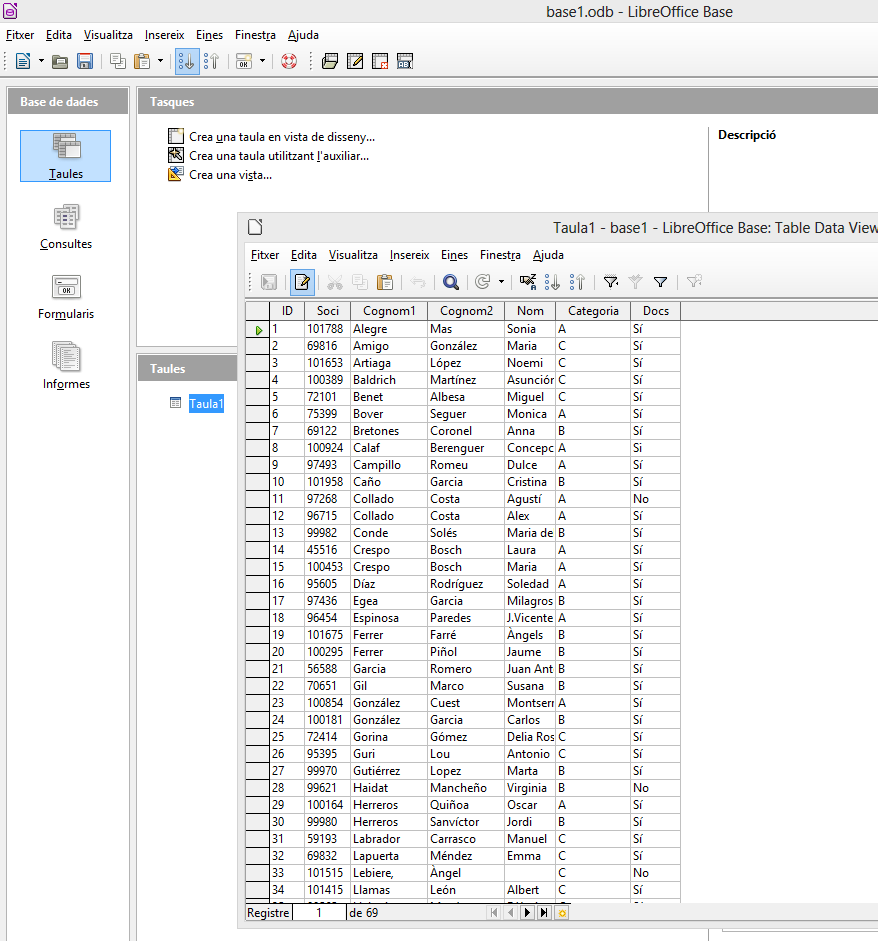Open the New document dropdown arrow
The height and width of the screenshot is (941, 878).
pos(41,61)
